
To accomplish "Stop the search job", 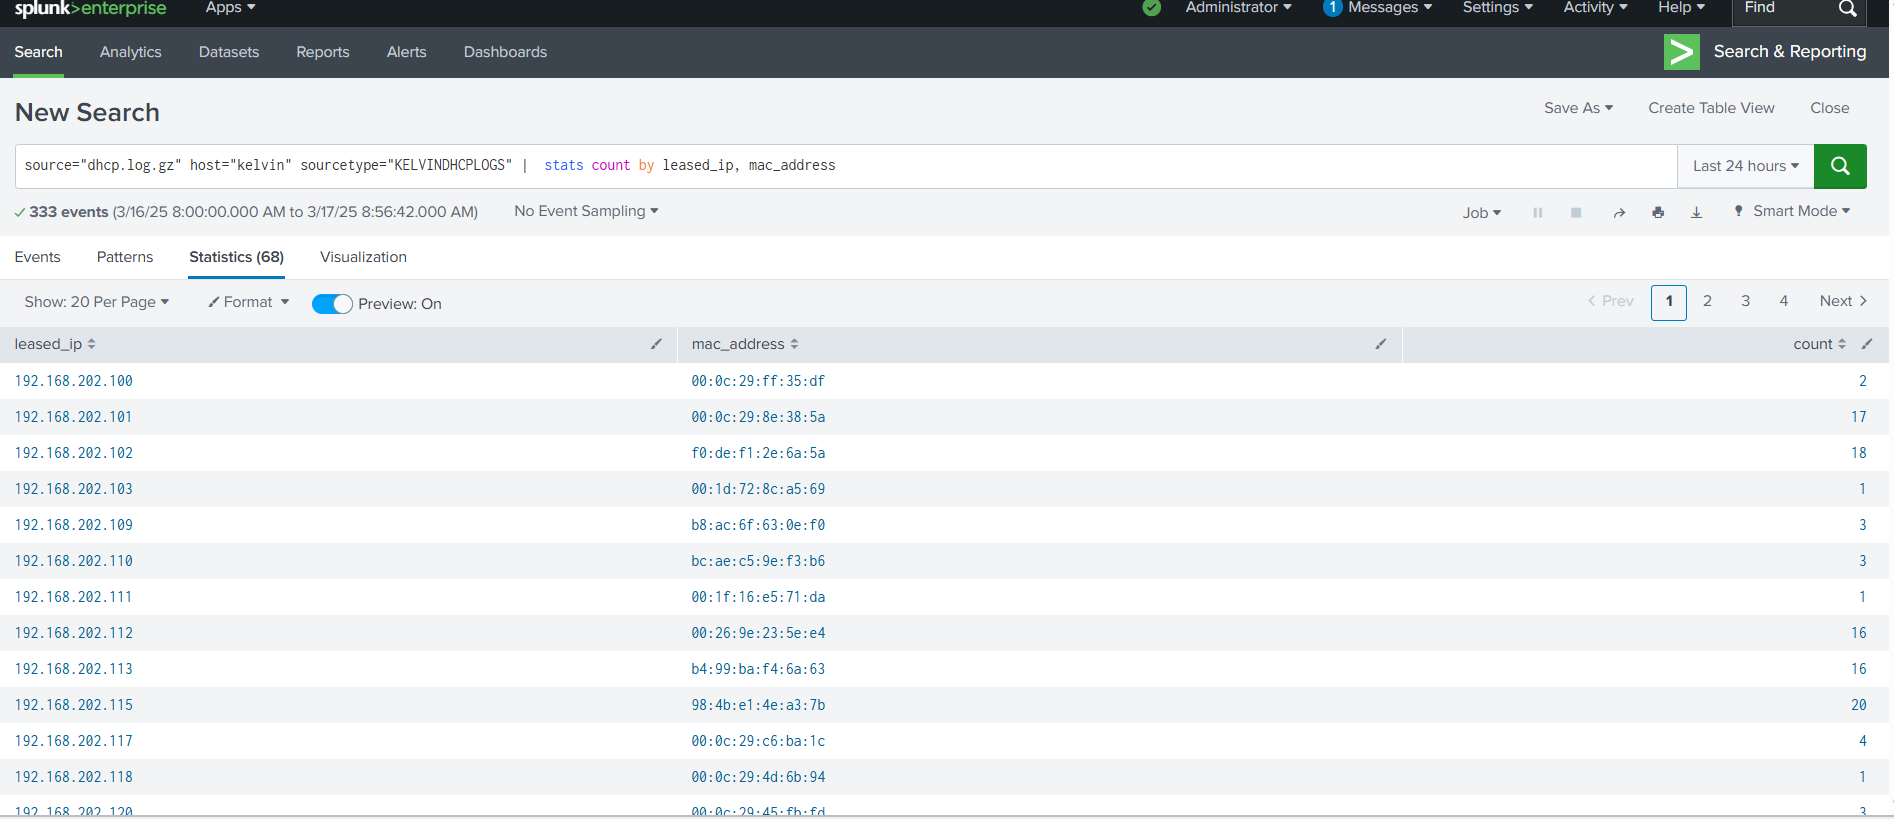I will point(1576,212).
